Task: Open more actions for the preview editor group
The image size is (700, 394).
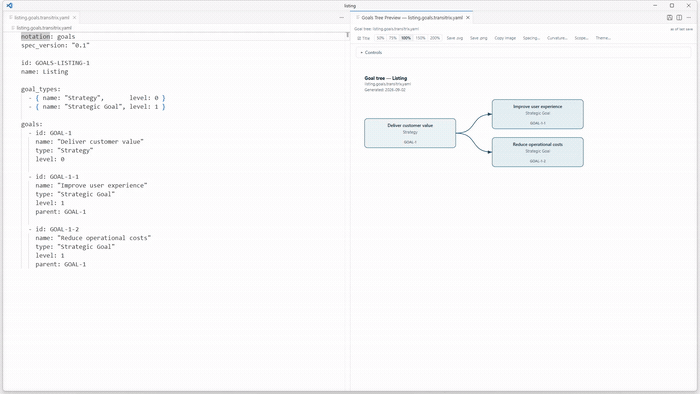Action: tap(689, 18)
